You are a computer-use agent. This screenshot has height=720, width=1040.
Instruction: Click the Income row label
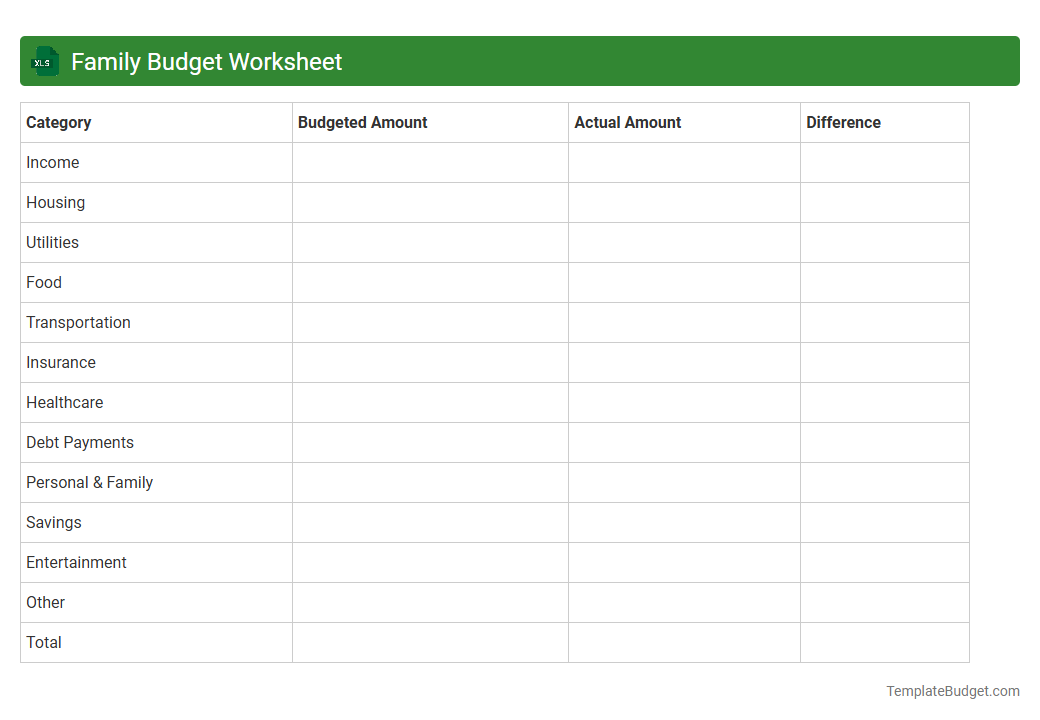point(53,162)
